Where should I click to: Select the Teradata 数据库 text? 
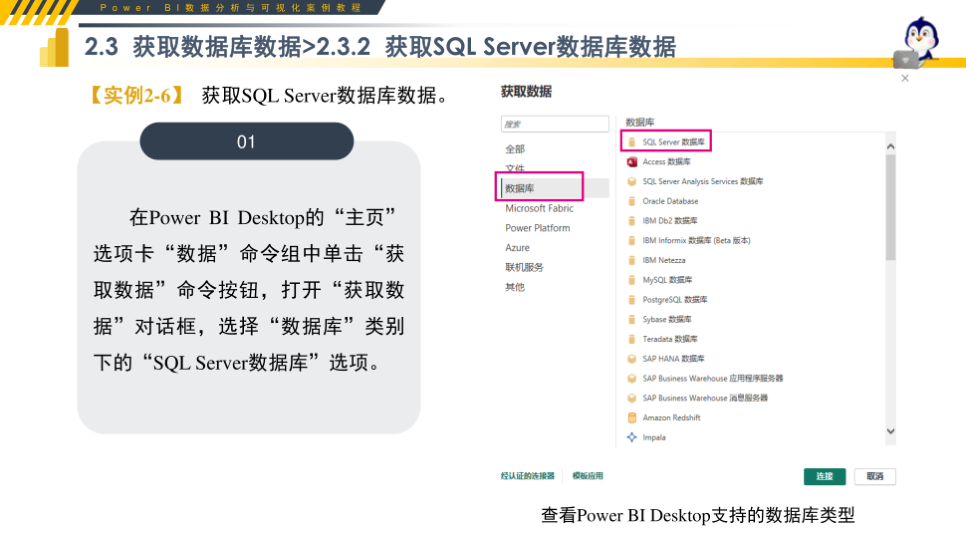point(670,339)
